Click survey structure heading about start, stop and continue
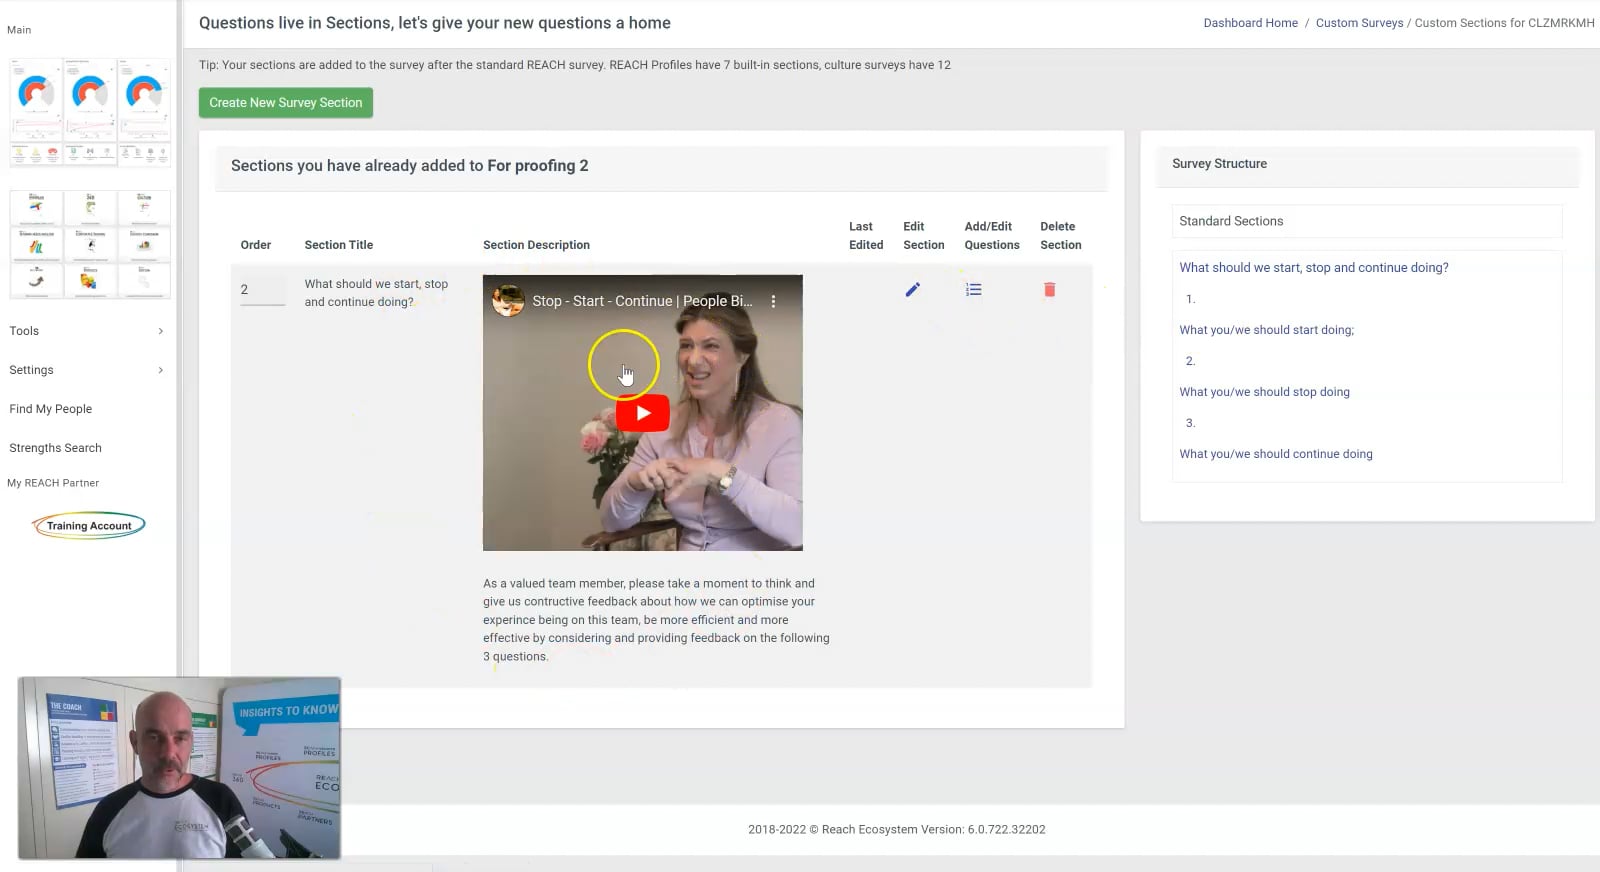Screen dimensions: 1600x872 tap(1313, 268)
